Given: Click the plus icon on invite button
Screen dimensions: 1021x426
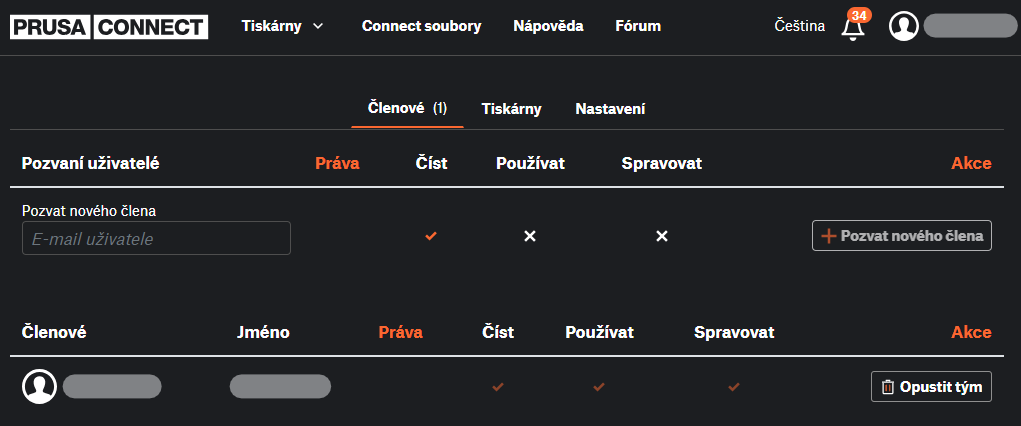Looking at the screenshot, I should point(828,236).
